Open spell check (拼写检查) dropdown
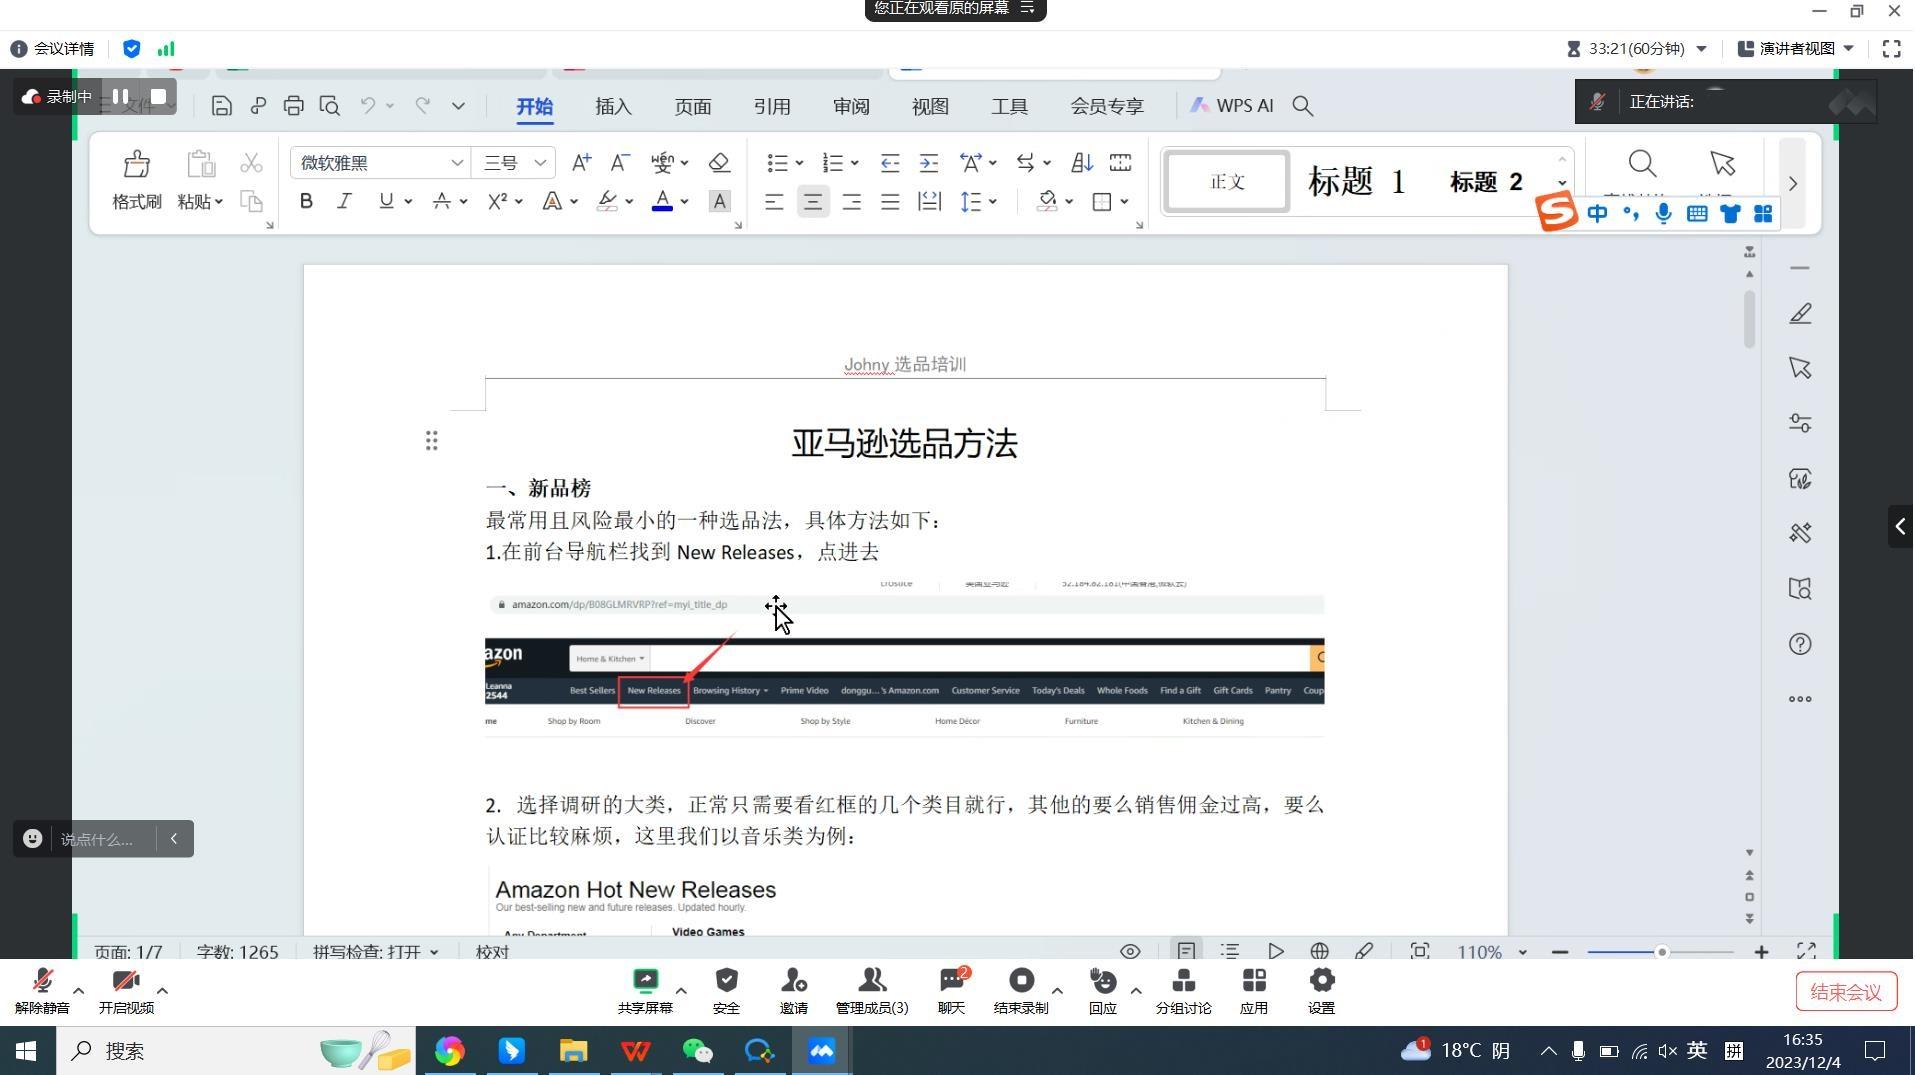Screen dimensions: 1915x1075 (x=376, y=951)
